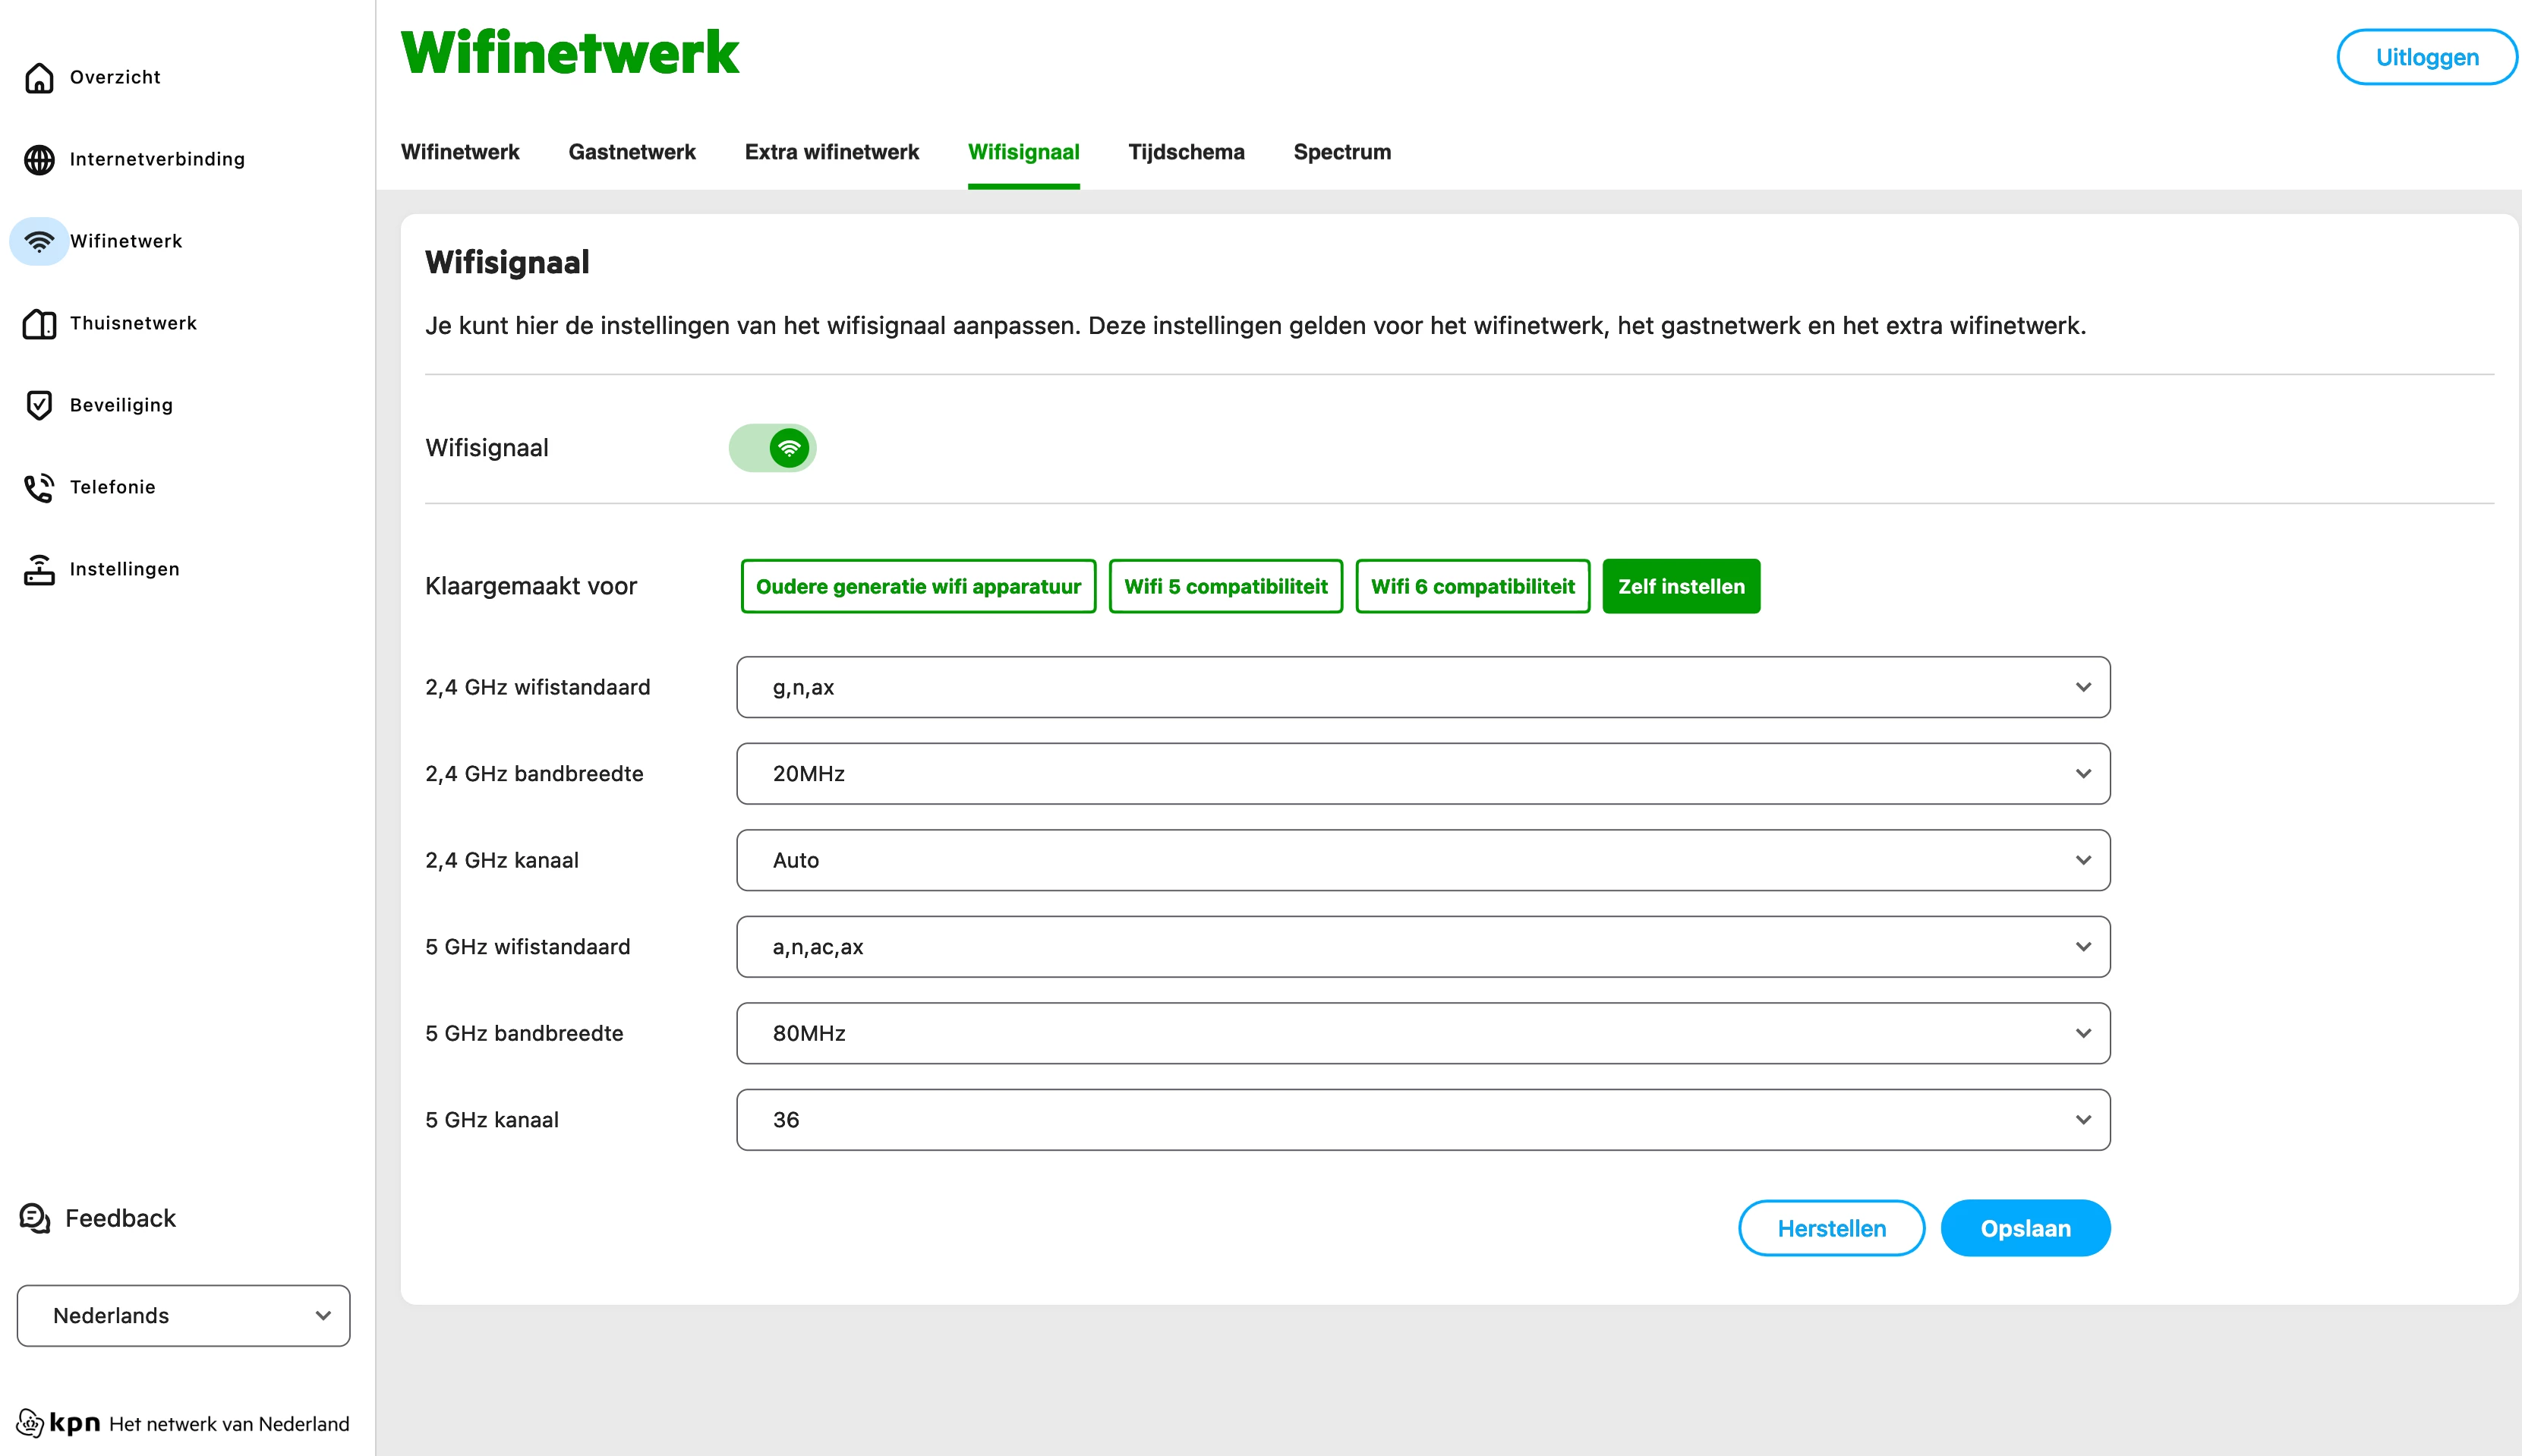The width and height of the screenshot is (2522, 1456).
Task: Click the Beveiliging shield icon
Action: [39, 405]
